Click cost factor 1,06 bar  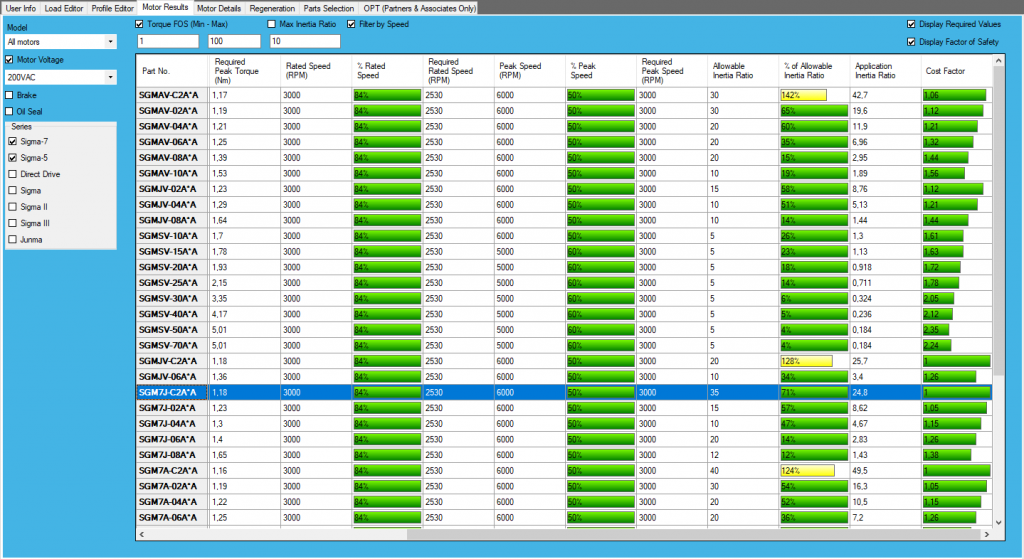point(954,95)
